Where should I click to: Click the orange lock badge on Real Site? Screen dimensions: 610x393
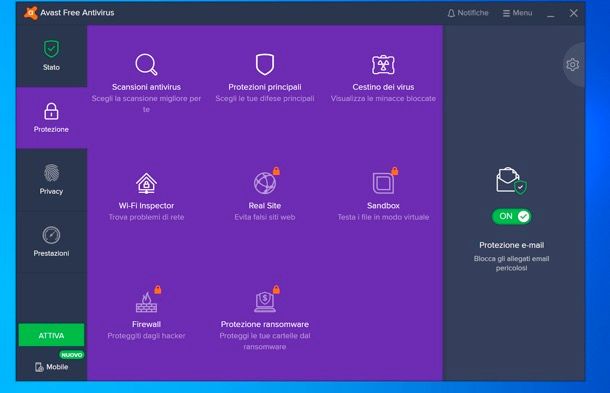pyautogui.click(x=276, y=171)
